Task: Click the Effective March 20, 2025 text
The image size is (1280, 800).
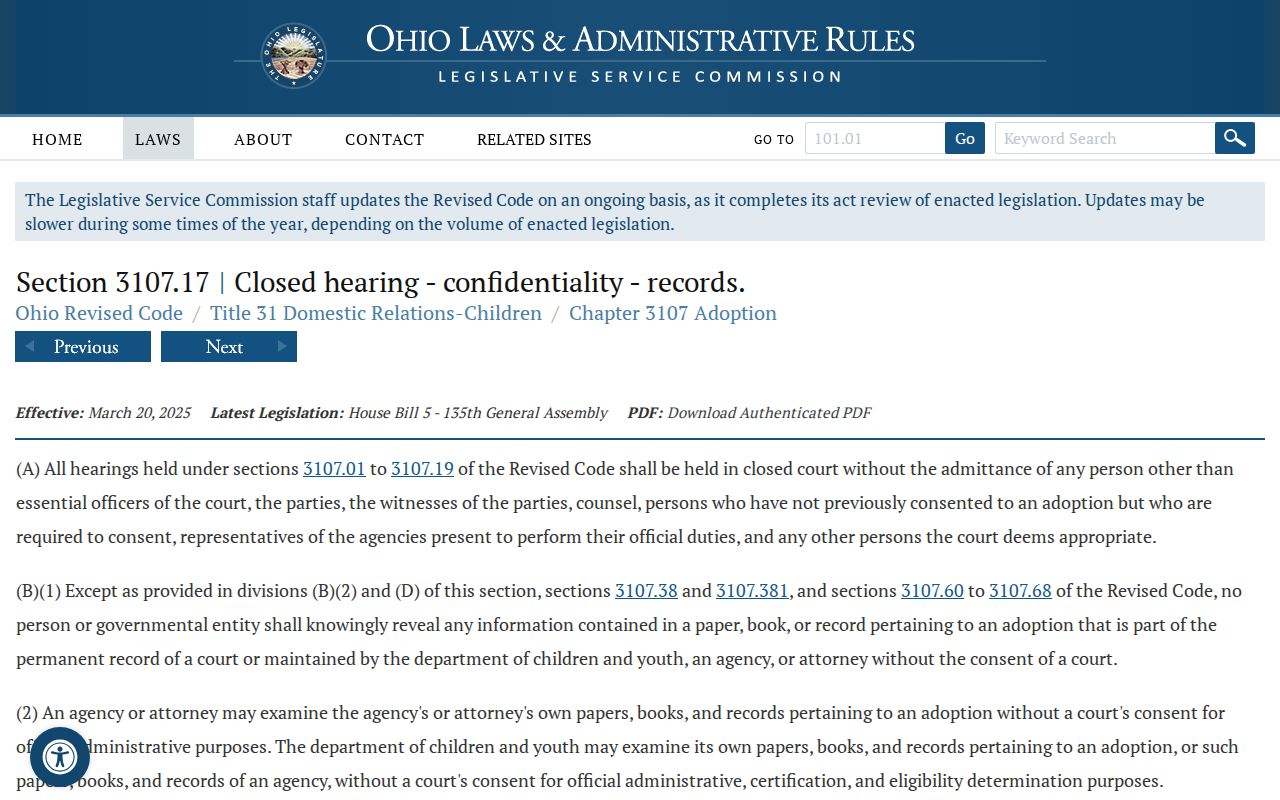Action: [103, 413]
